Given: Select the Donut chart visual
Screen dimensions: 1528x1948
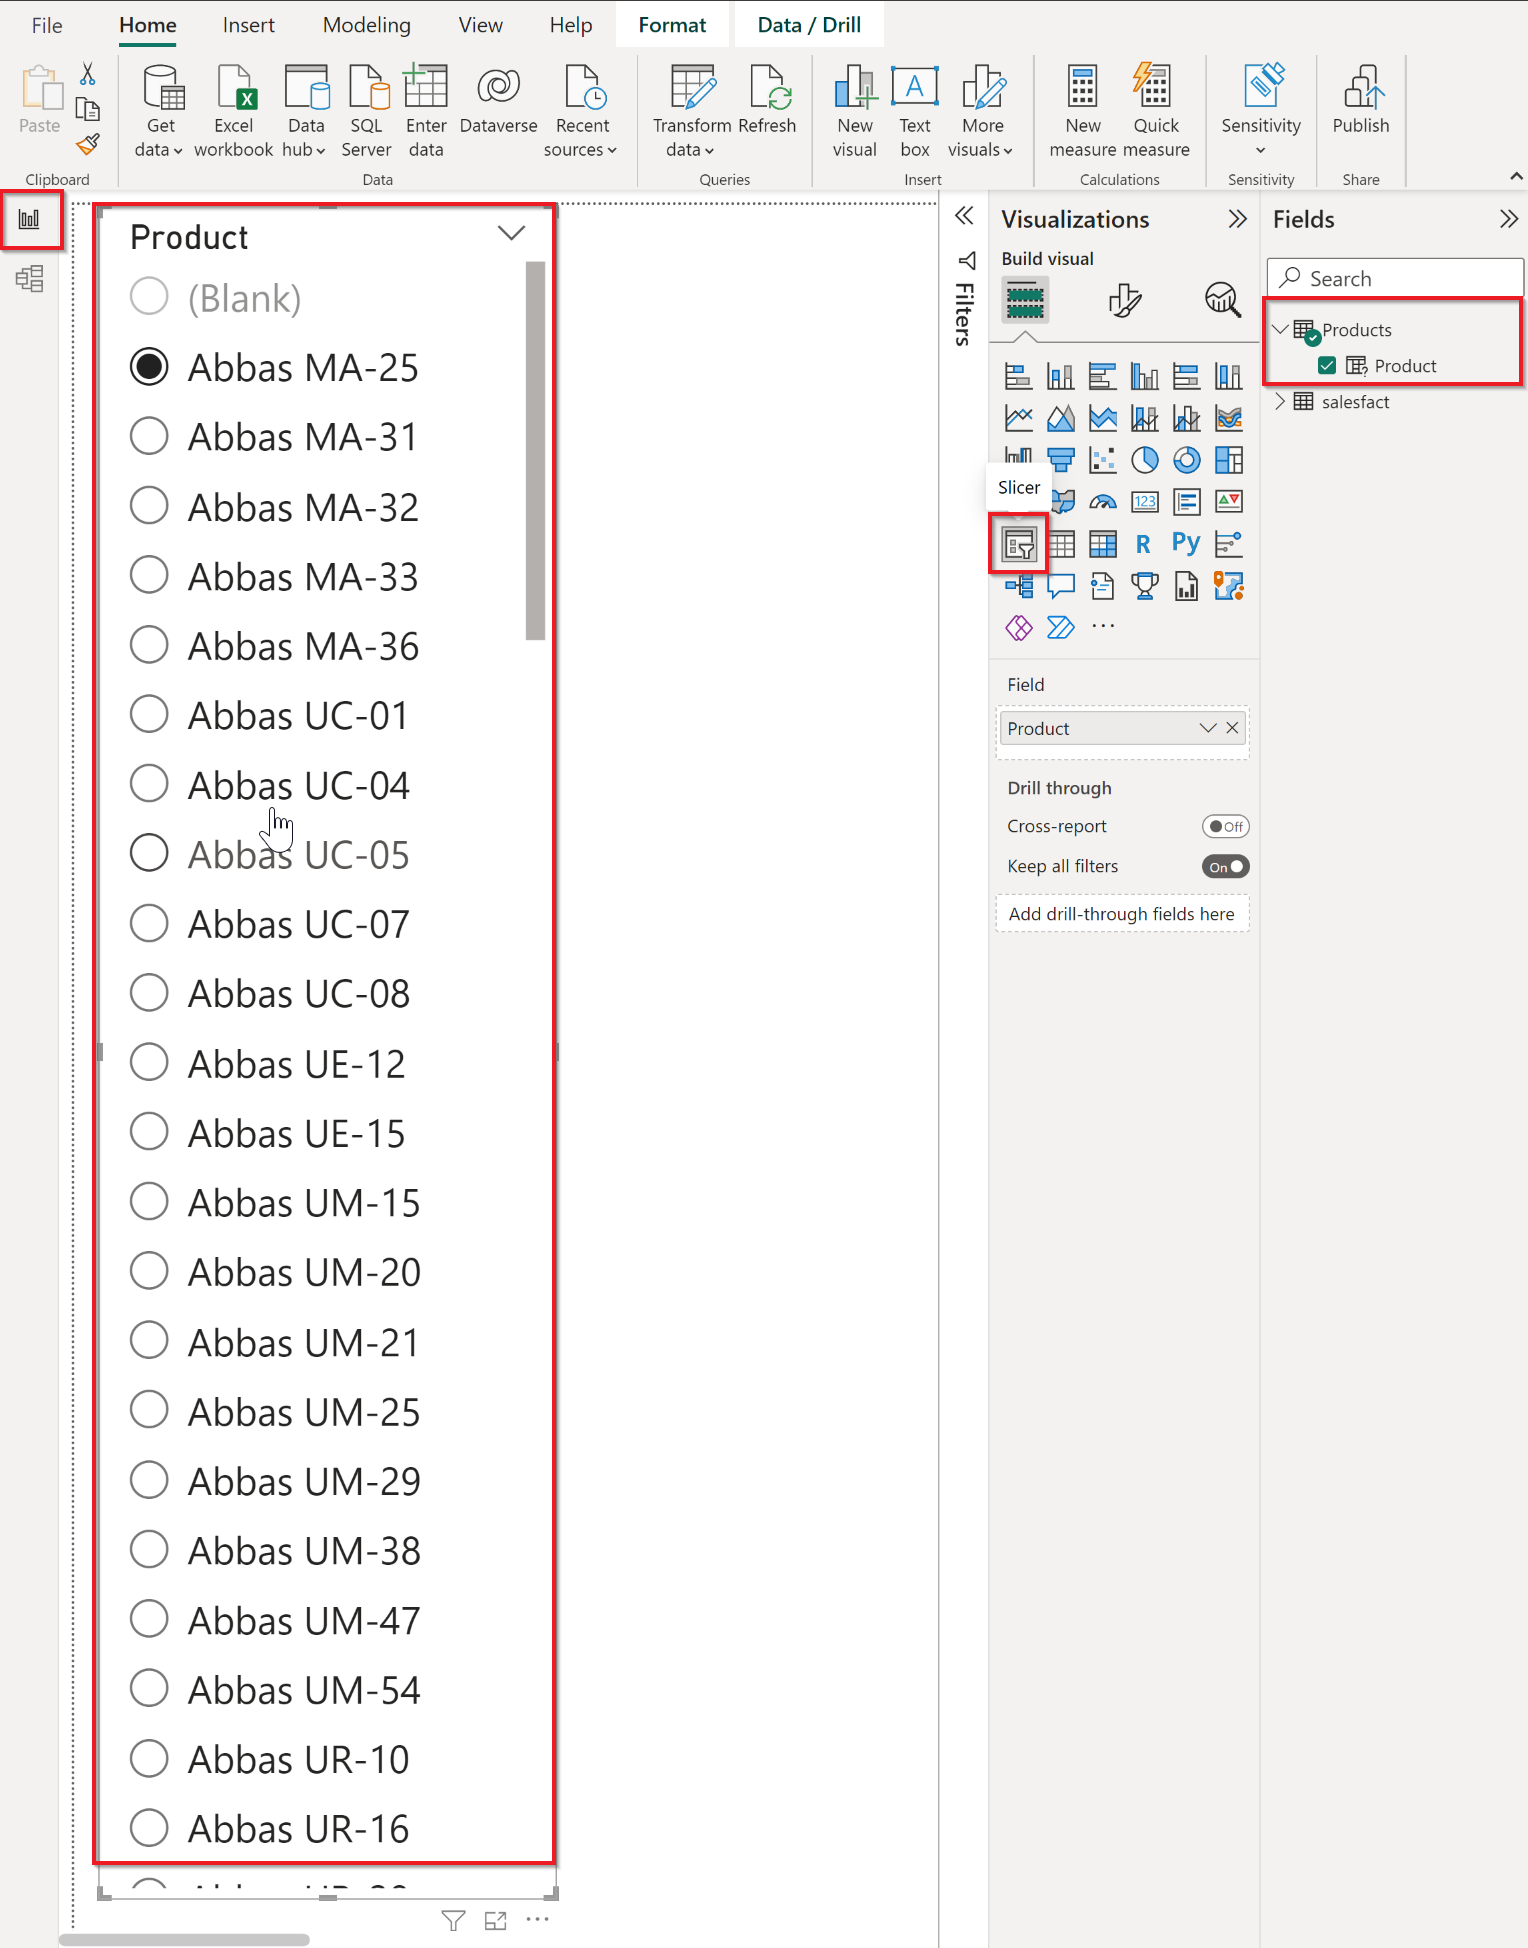Looking at the screenshot, I should coord(1186,460).
